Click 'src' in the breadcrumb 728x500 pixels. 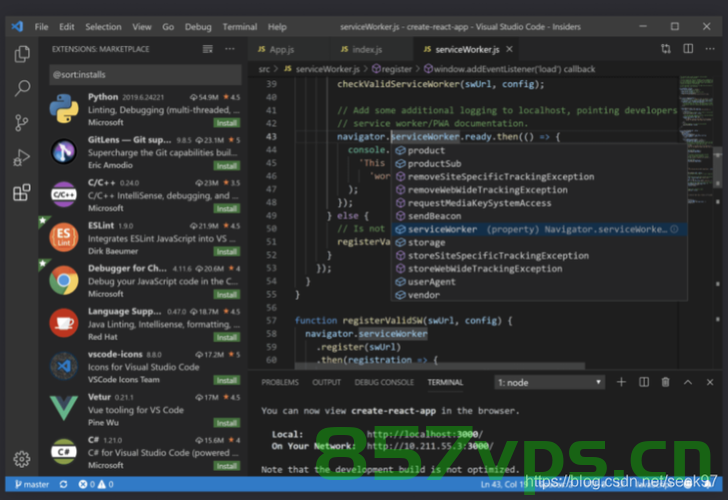point(264,69)
